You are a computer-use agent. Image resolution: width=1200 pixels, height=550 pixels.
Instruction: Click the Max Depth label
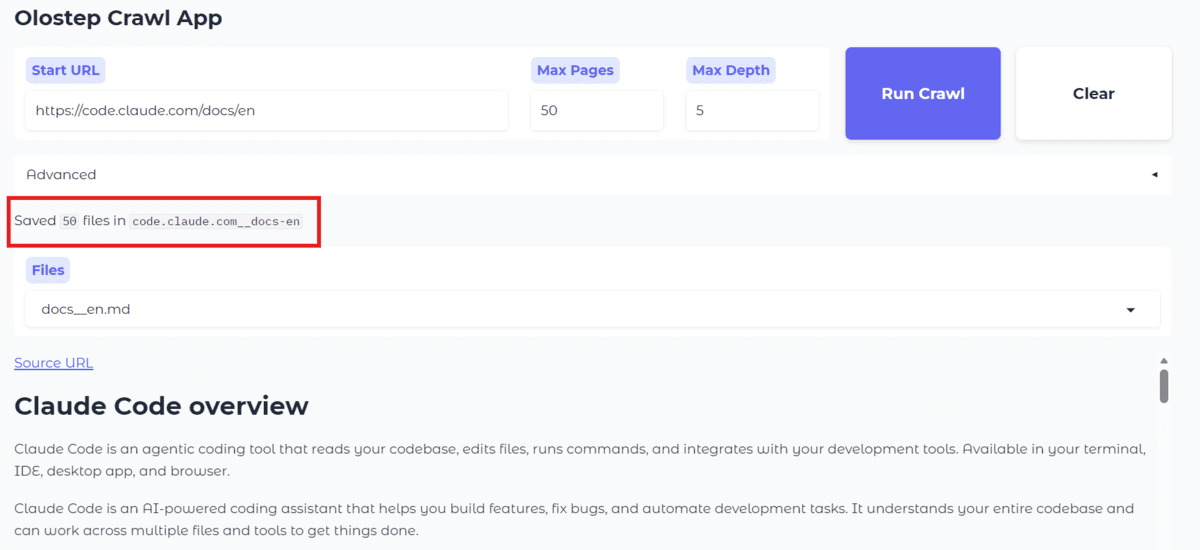tap(731, 70)
